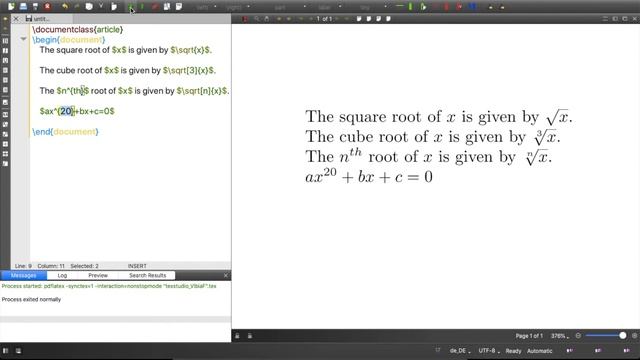Select the 'untit...' document tab
Screen dimensions: 640x360
pos(41,19)
